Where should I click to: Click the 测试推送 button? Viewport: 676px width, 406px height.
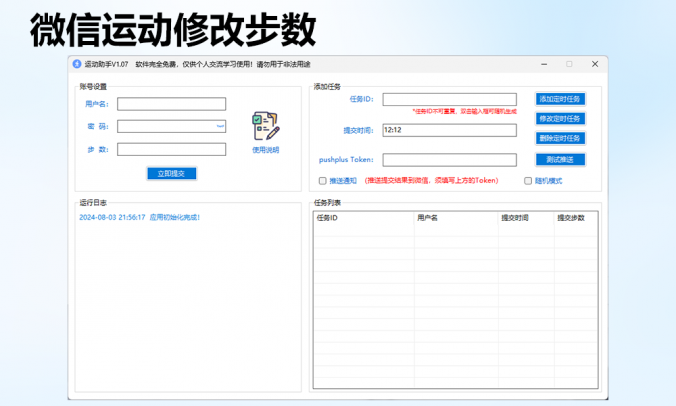click(x=560, y=159)
